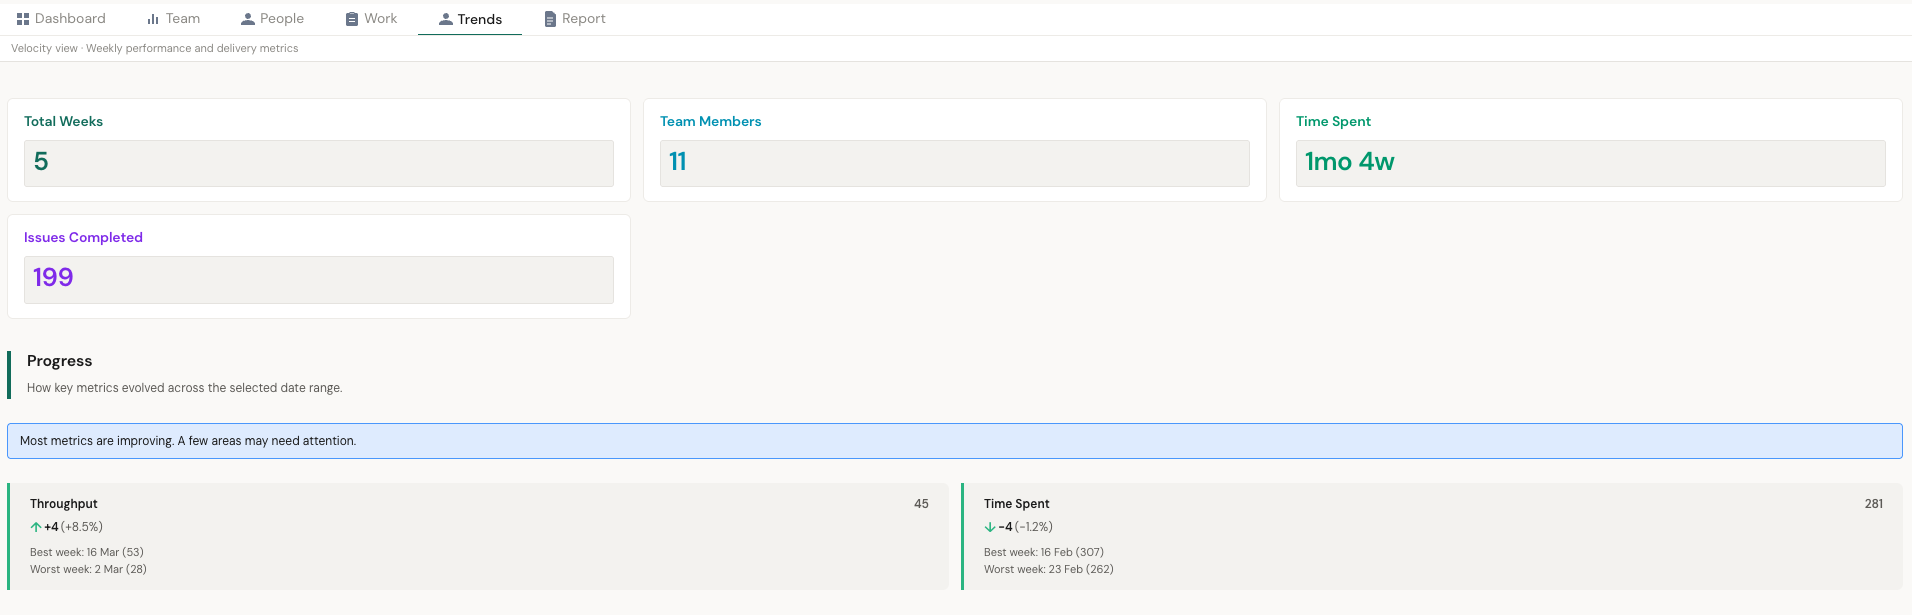Image resolution: width=1912 pixels, height=615 pixels.
Task: Click the People person icon
Action: (x=248, y=19)
